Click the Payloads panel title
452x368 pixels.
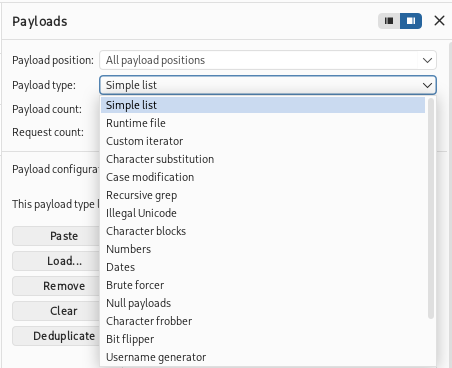pos(40,22)
